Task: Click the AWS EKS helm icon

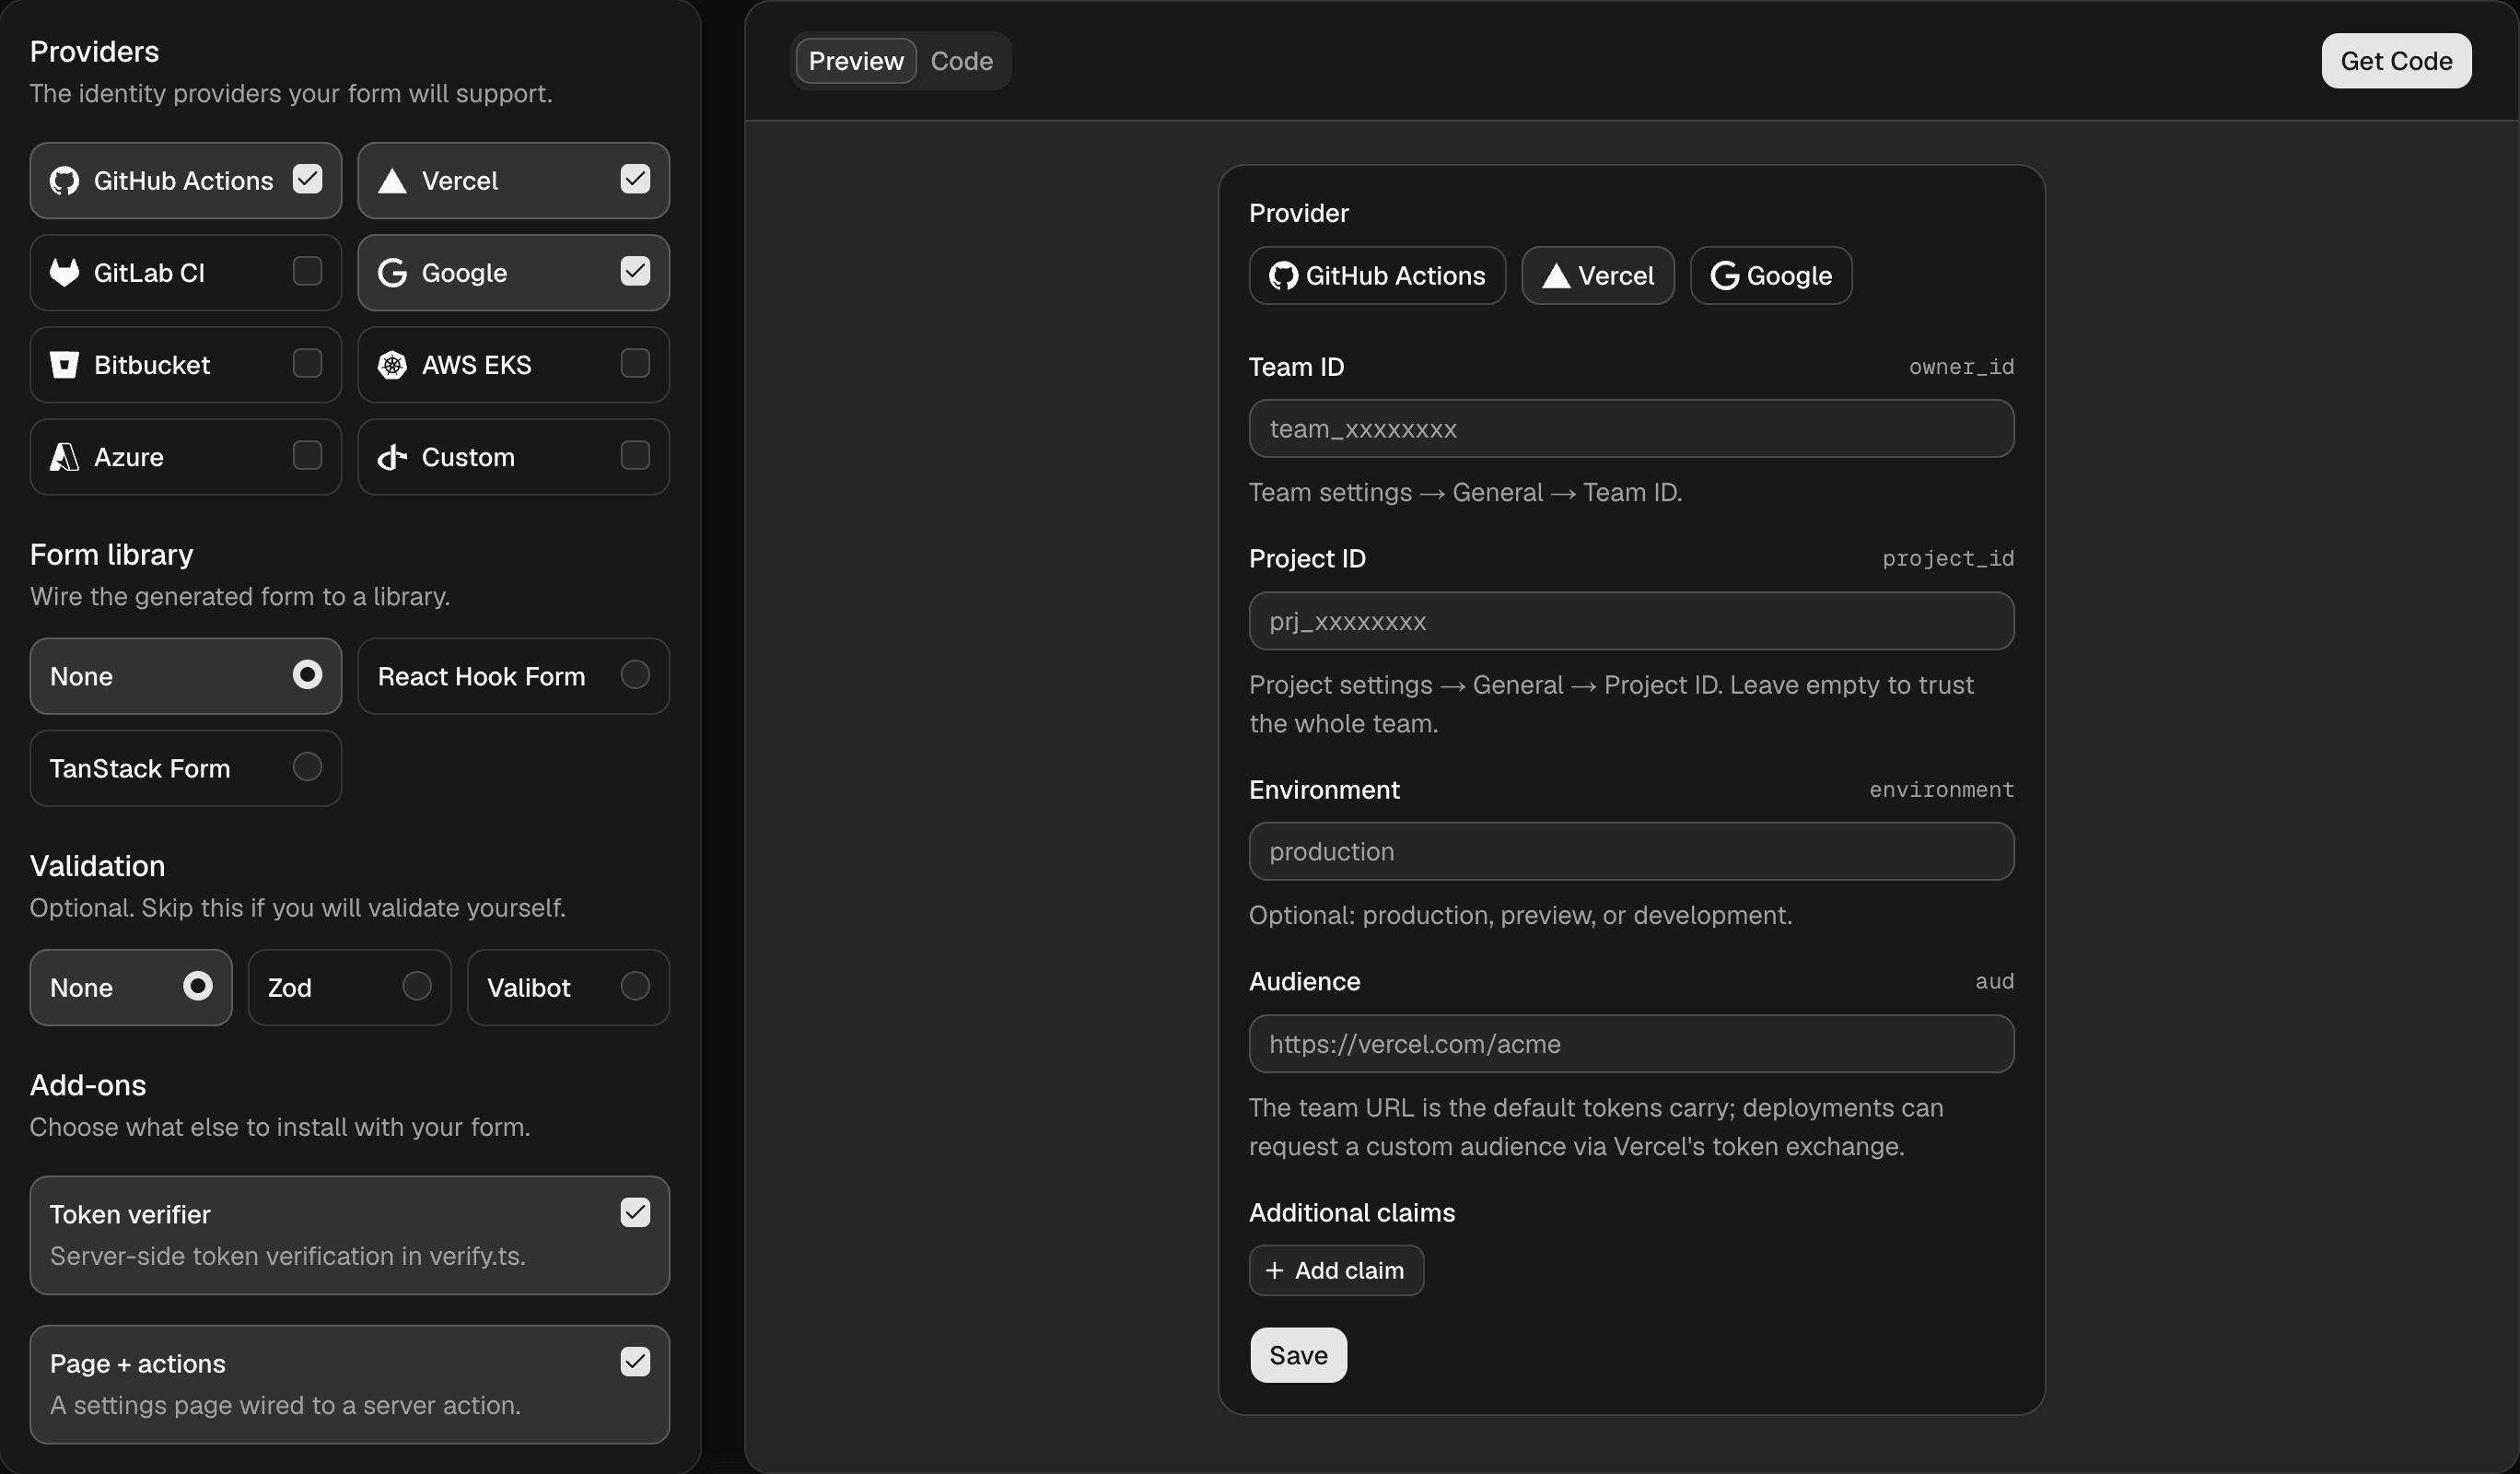Action: 392,365
